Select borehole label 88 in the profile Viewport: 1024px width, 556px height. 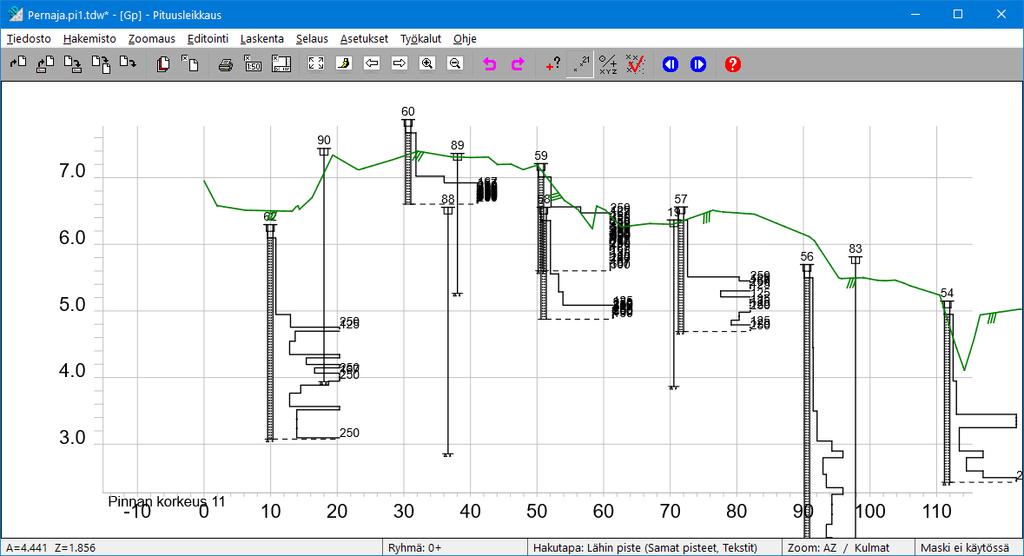click(447, 199)
